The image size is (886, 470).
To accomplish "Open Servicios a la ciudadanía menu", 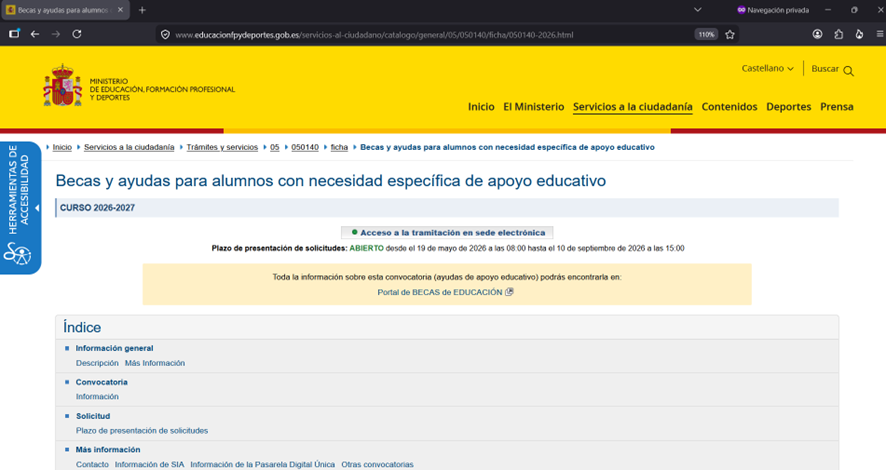I will pyautogui.click(x=632, y=107).
